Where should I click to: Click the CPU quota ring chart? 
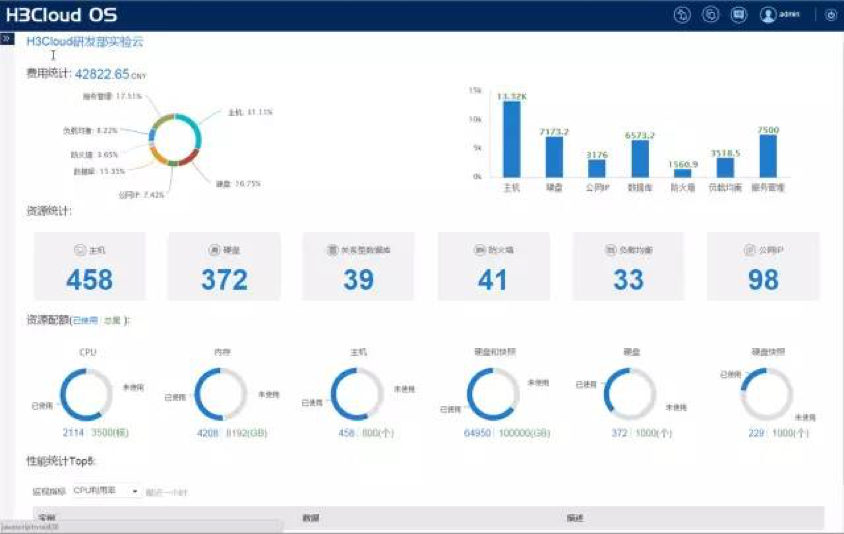87,393
